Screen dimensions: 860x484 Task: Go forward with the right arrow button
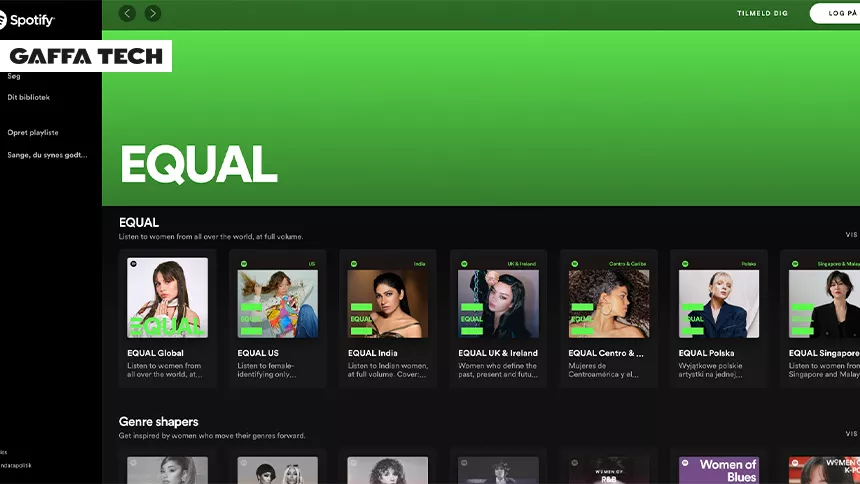pyautogui.click(x=153, y=13)
